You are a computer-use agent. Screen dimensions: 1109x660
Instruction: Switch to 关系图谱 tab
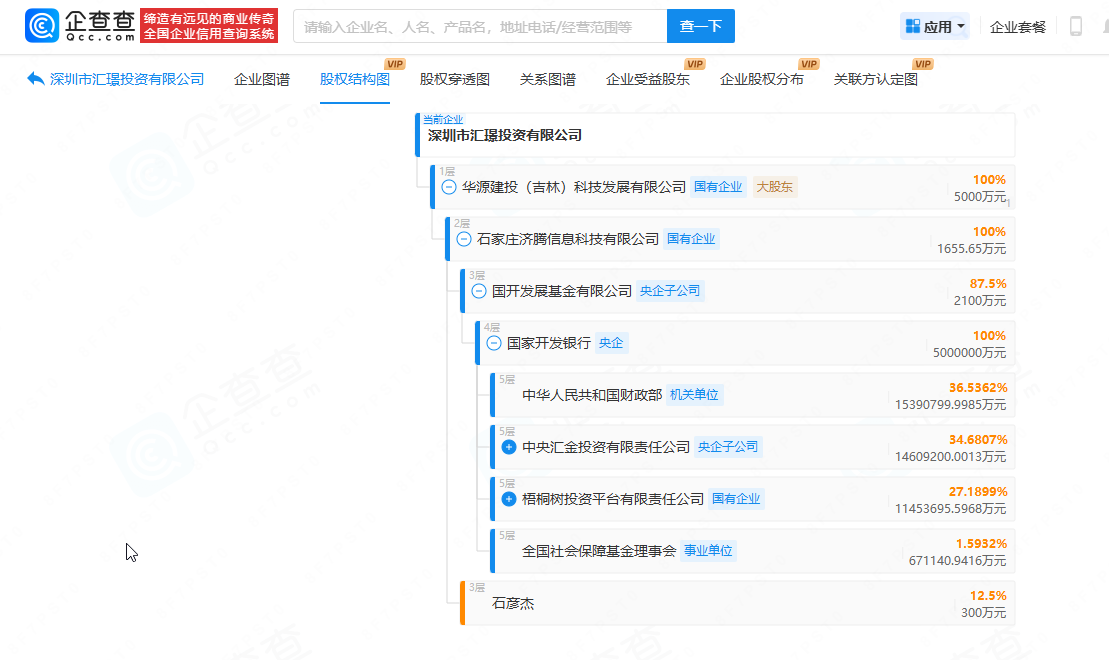547,79
